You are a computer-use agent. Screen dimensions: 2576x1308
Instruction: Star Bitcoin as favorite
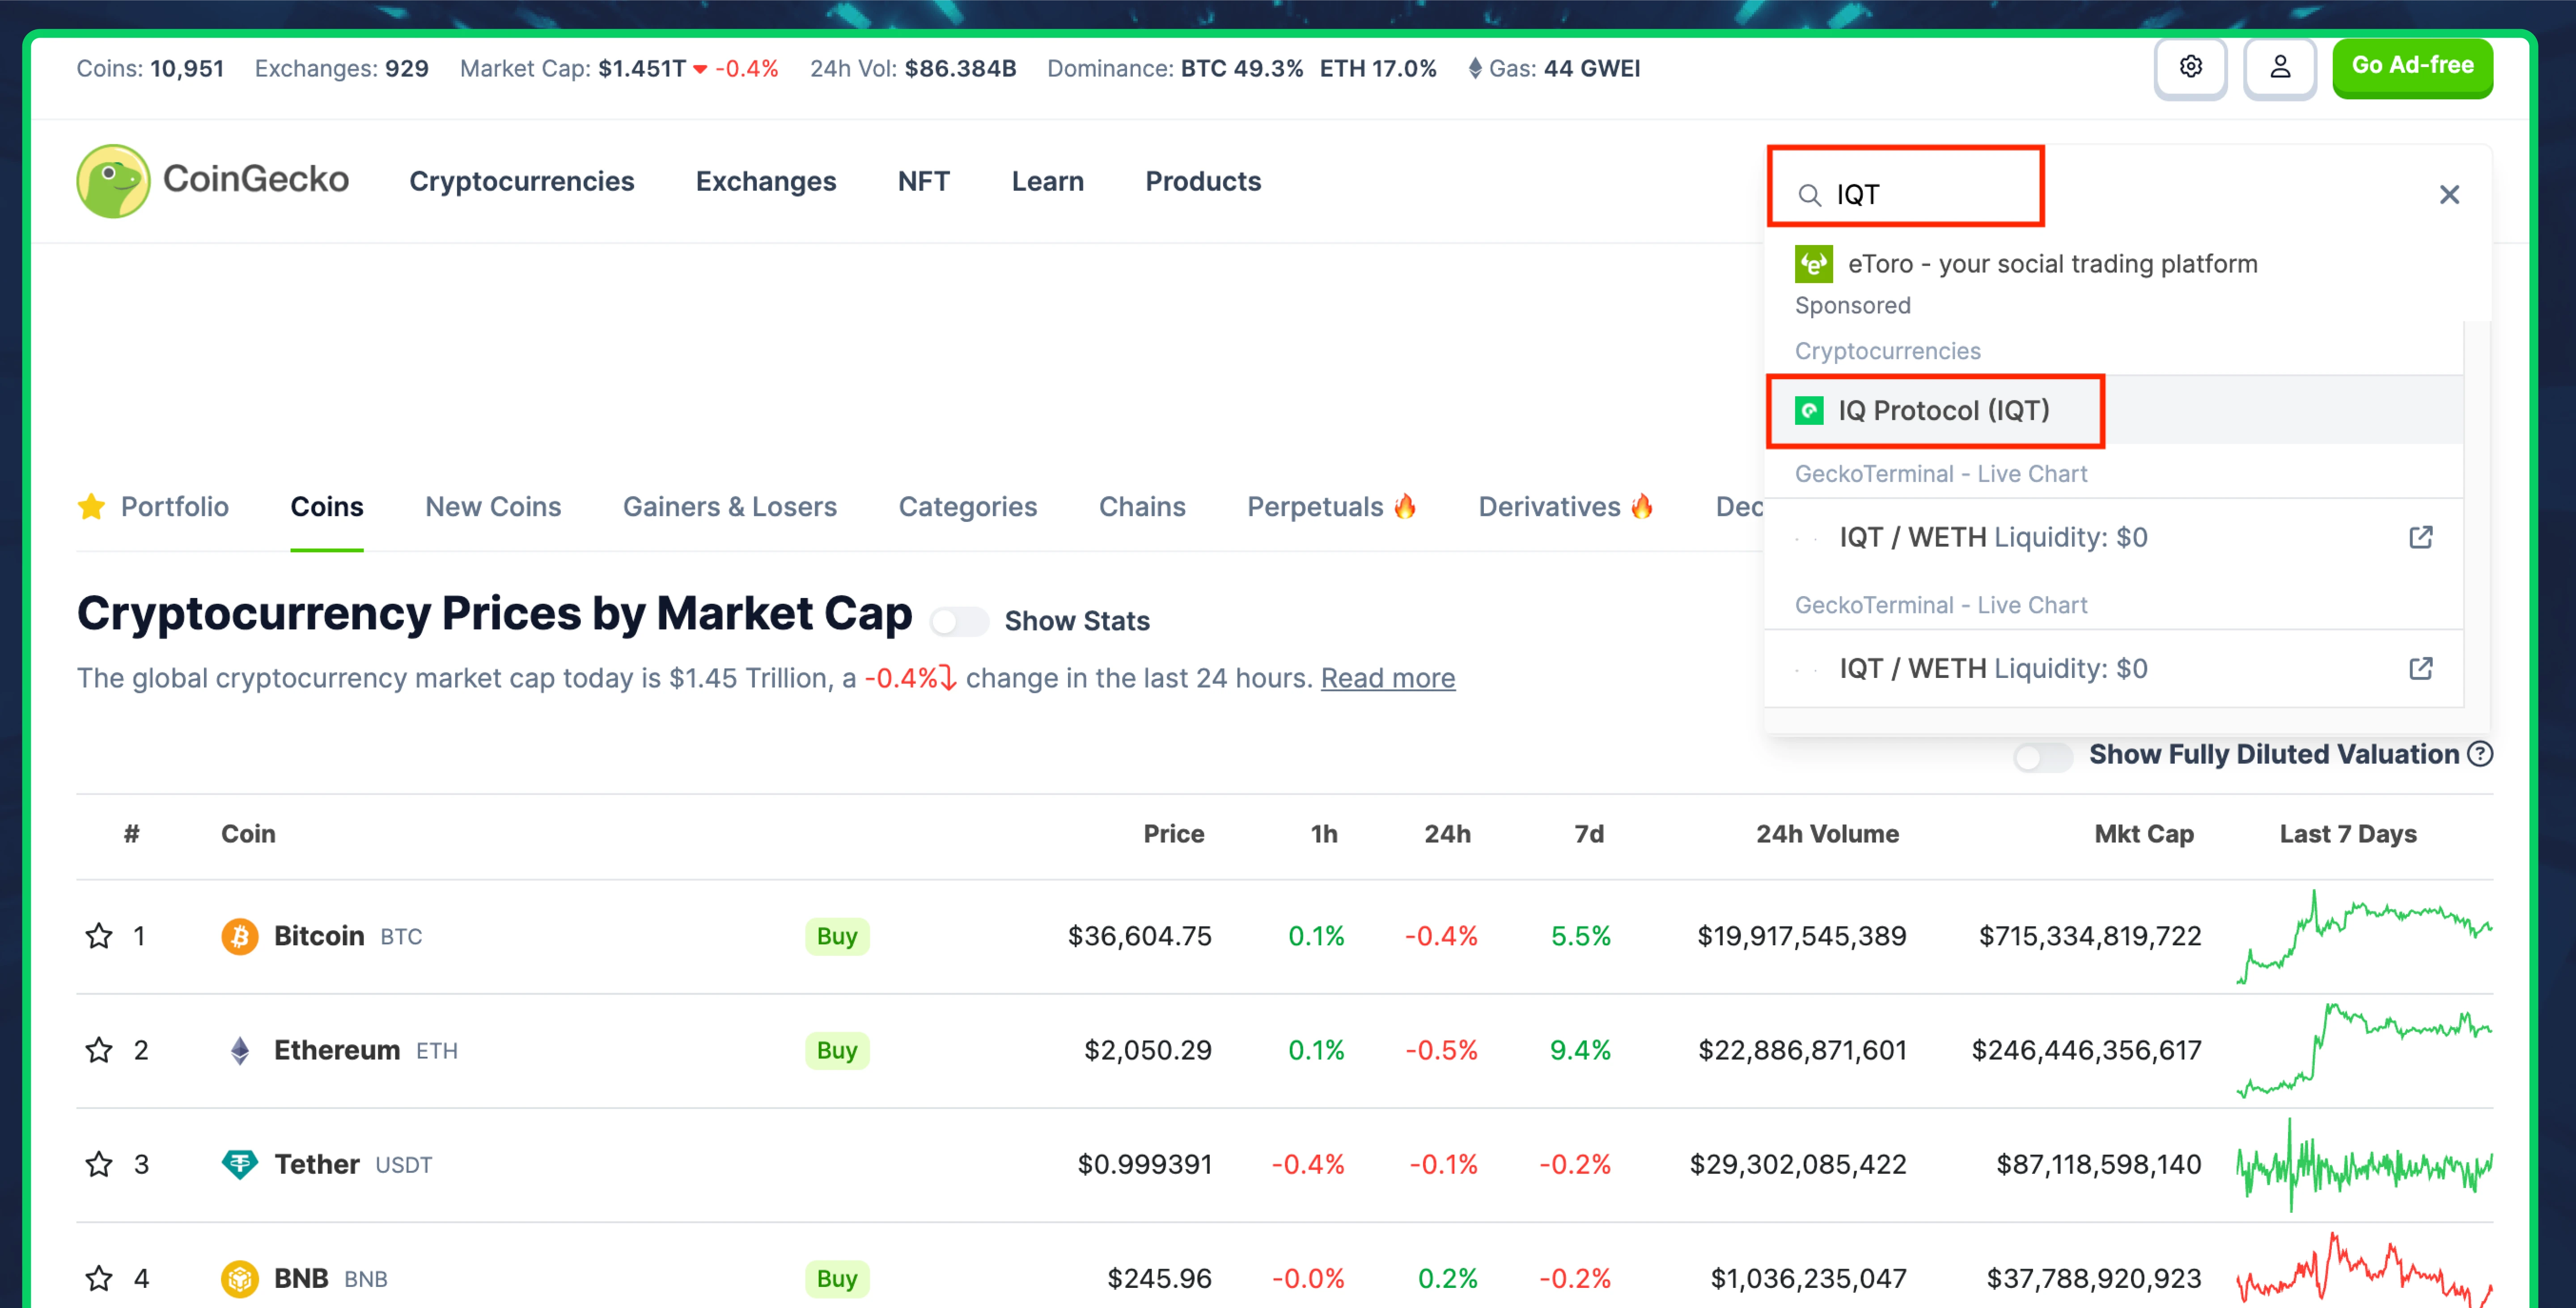[98, 936]
